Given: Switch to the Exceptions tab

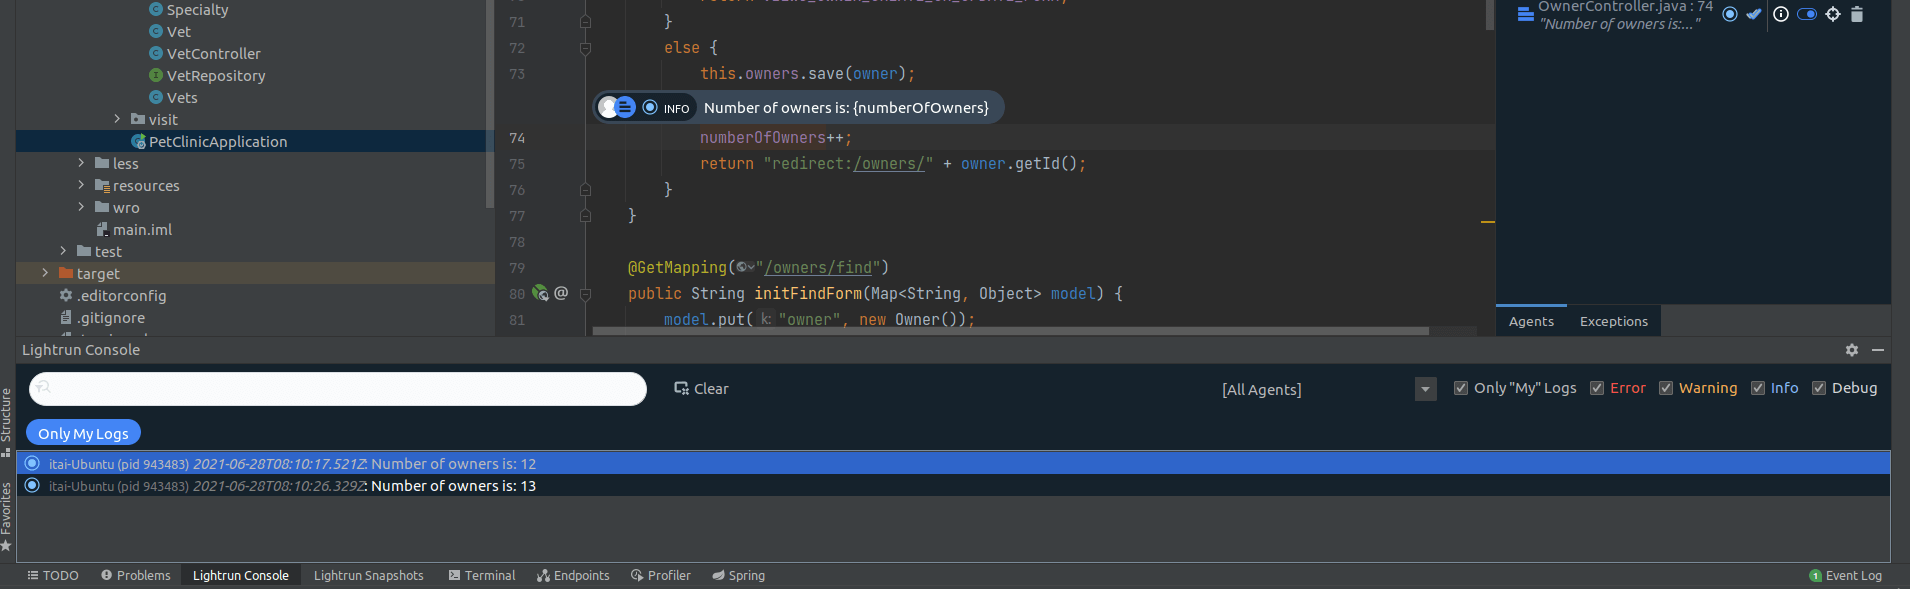Looking at the screenshot, I should tap(1613, 321).
